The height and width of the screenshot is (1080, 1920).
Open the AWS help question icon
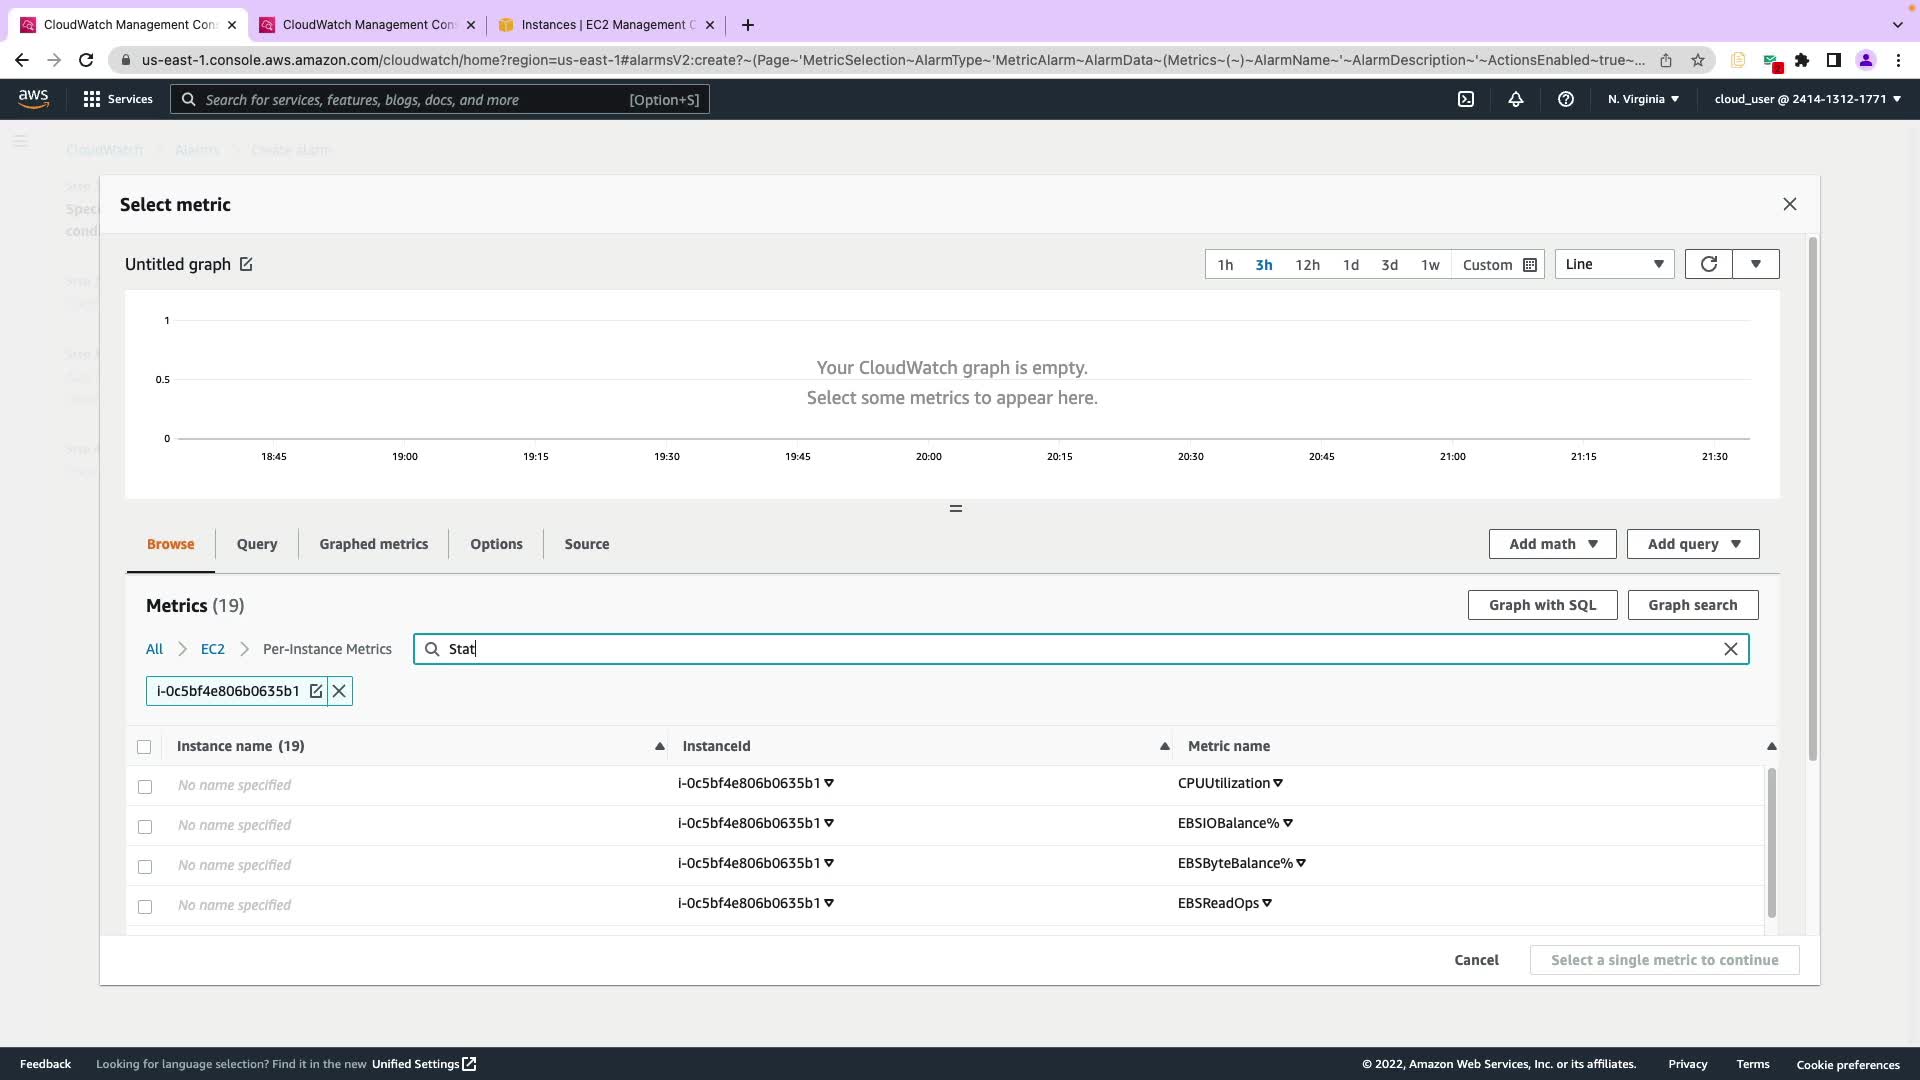pyautogui.click(x=1565, y=99)
